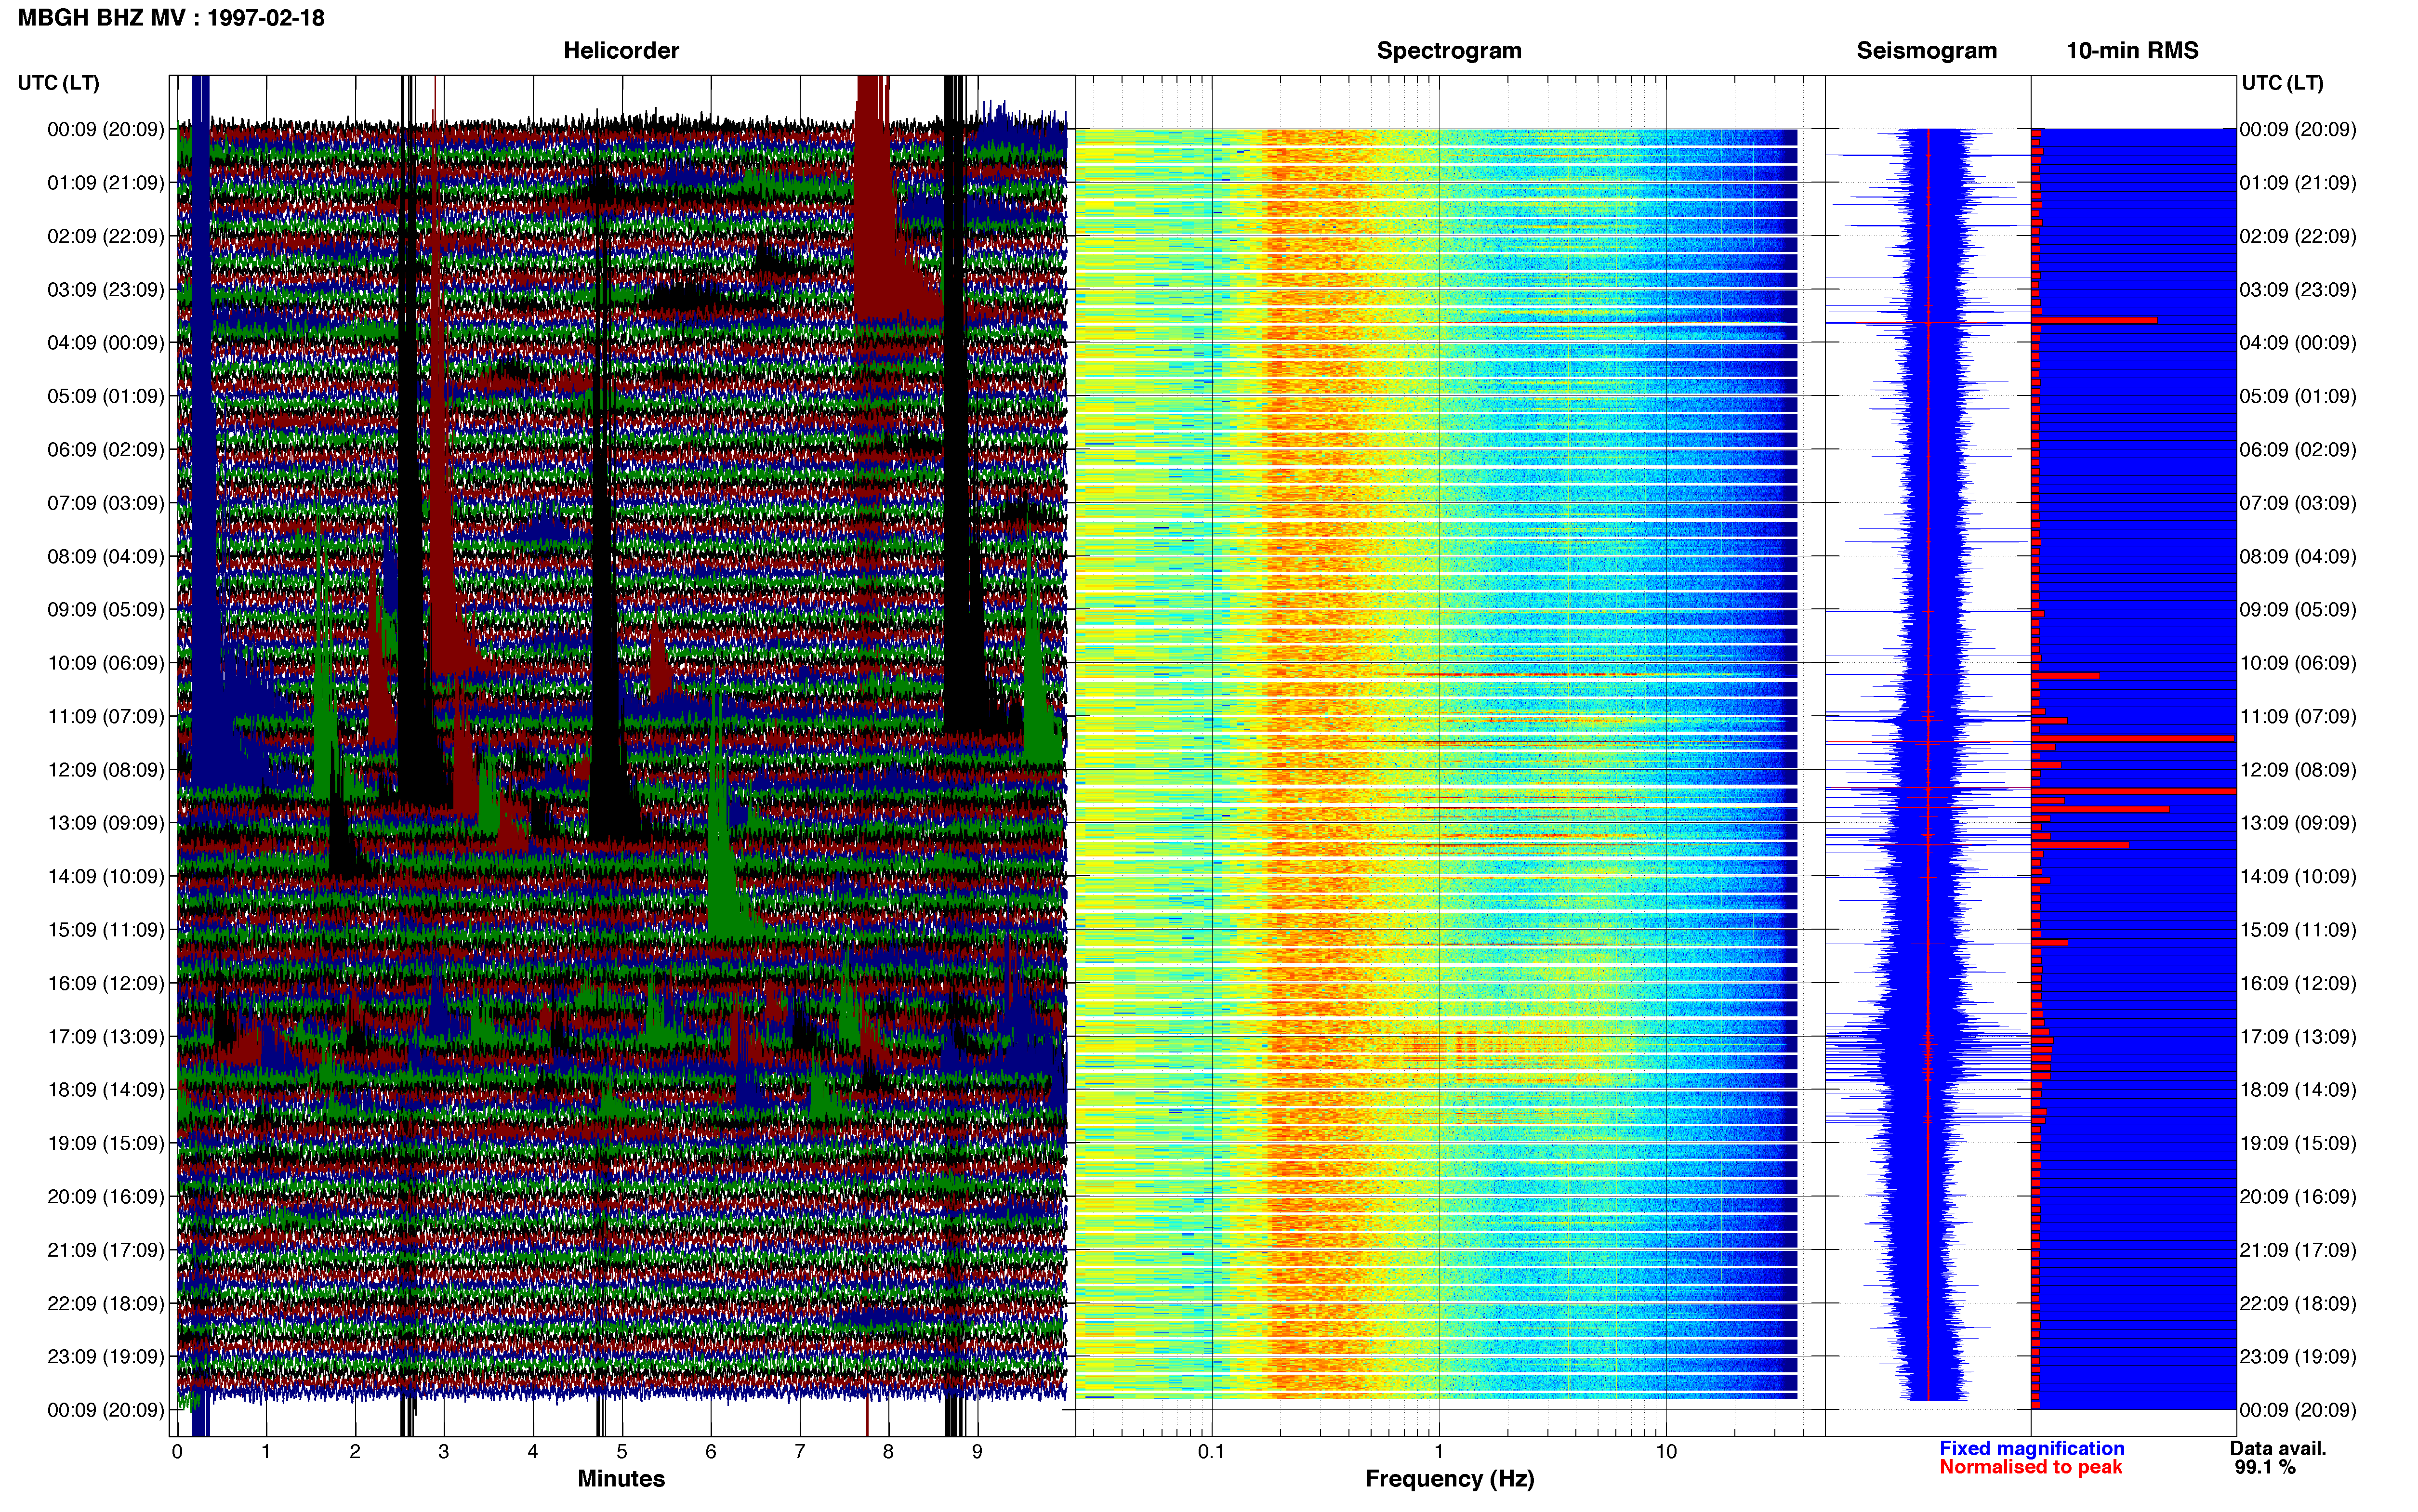2418x1512 pixels.
Task: Click right time label 13:09 (09:09)
Action: click(x=2298, y=823)
